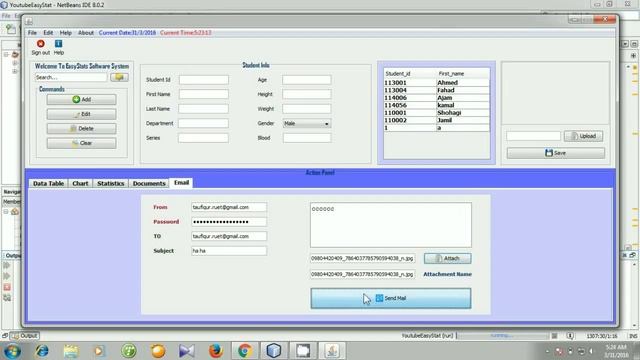The image size is (640, 360).
Task: Click the From email field
Action: click(229, 207)
